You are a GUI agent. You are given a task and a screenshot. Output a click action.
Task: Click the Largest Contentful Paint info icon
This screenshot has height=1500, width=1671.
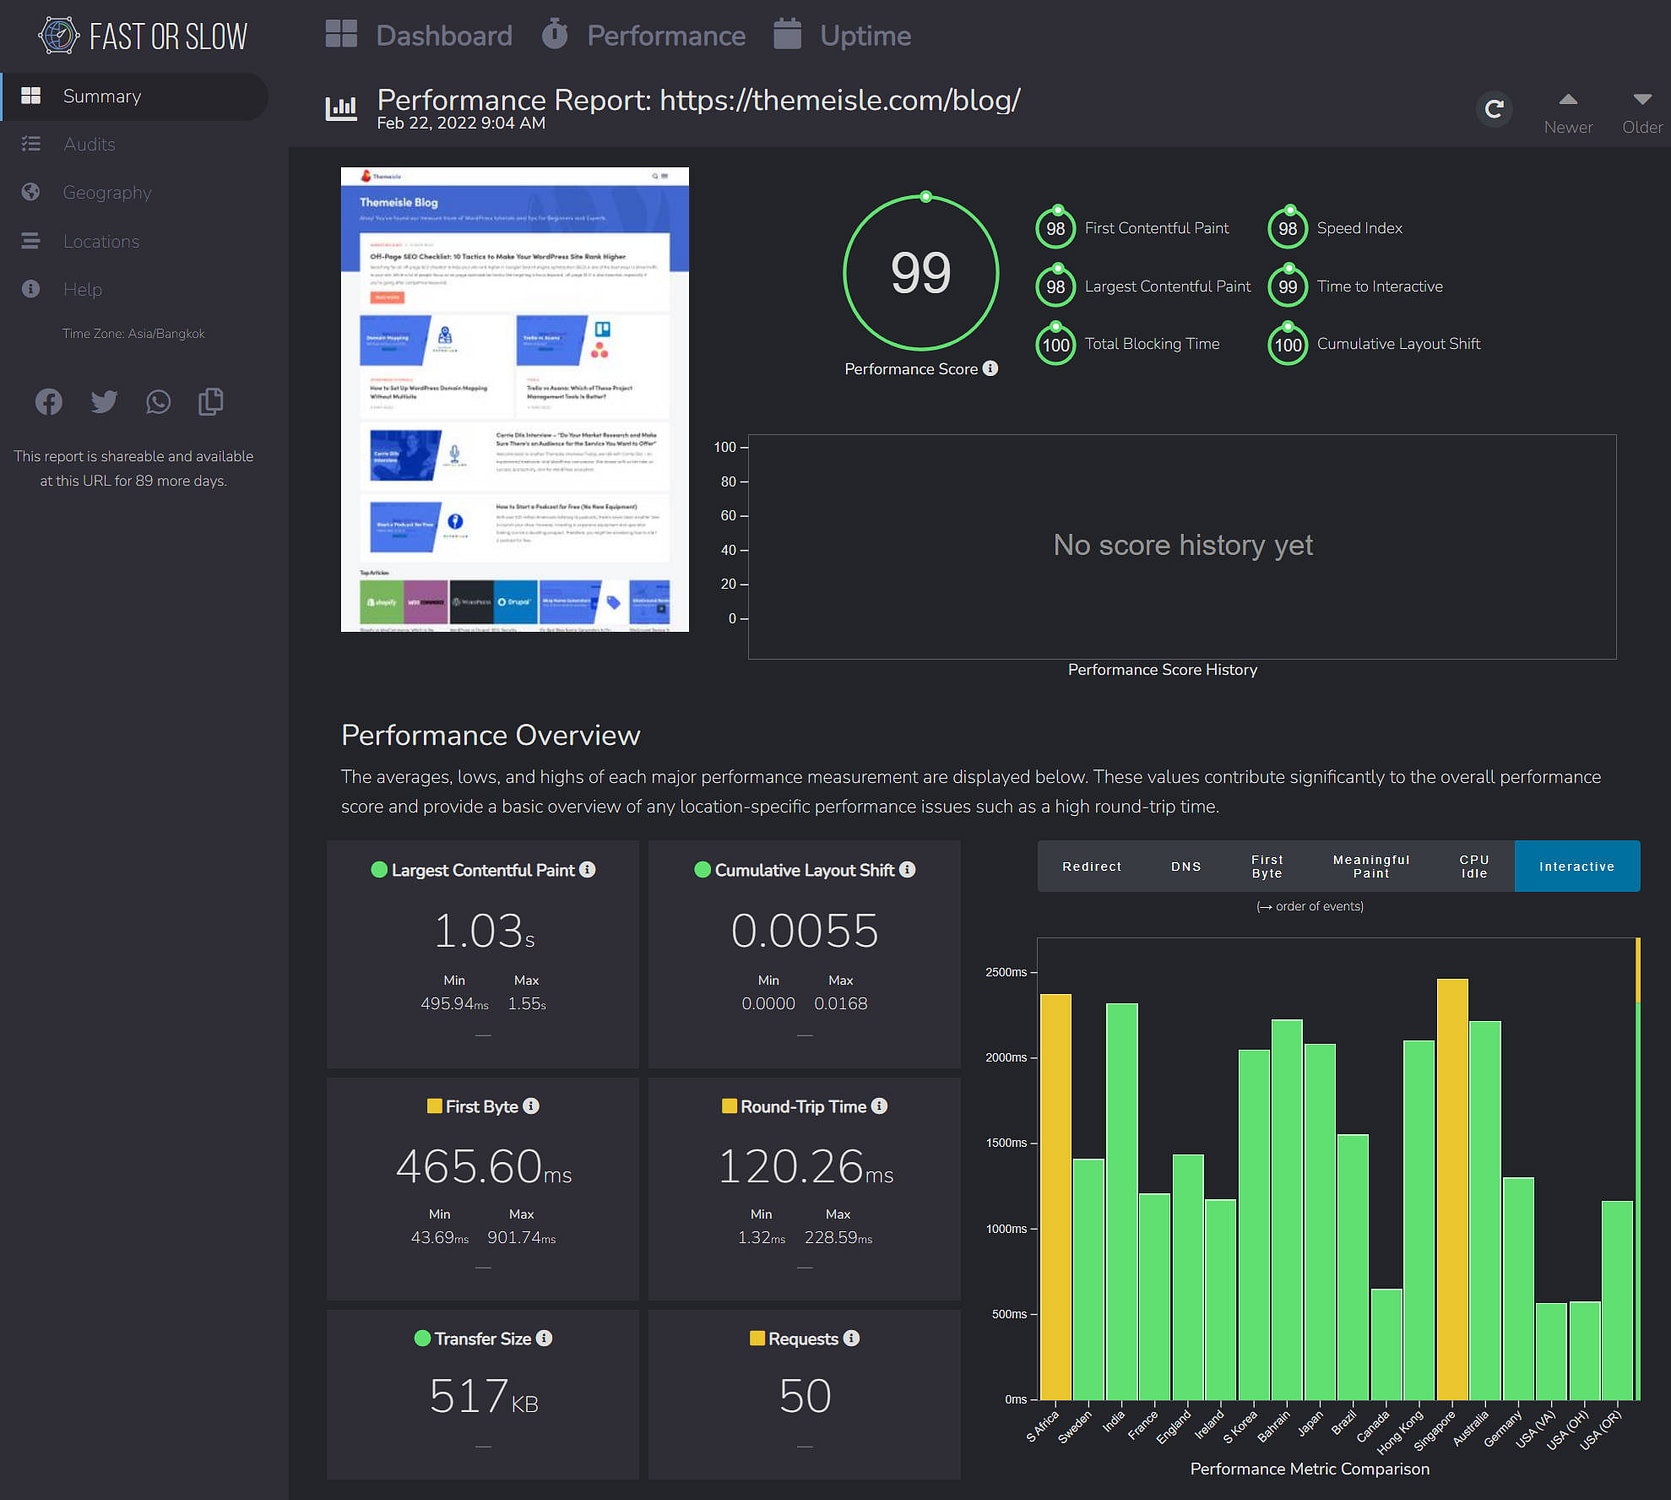pyautogui.click(x=588, y=869)
